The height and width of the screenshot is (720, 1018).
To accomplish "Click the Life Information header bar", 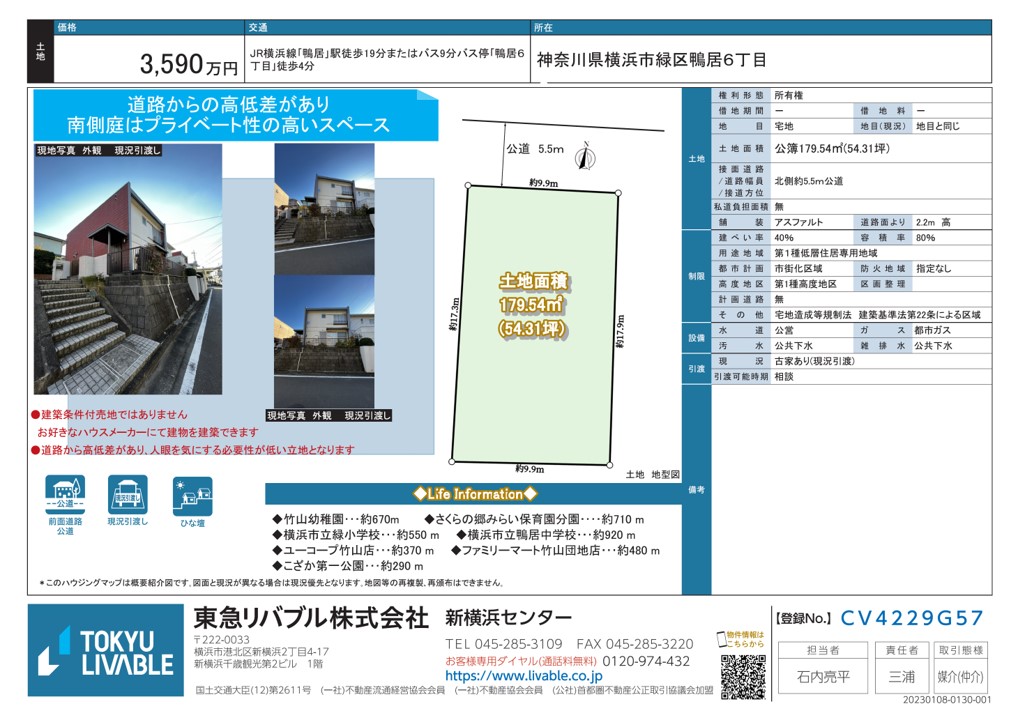I will [475, 494].
